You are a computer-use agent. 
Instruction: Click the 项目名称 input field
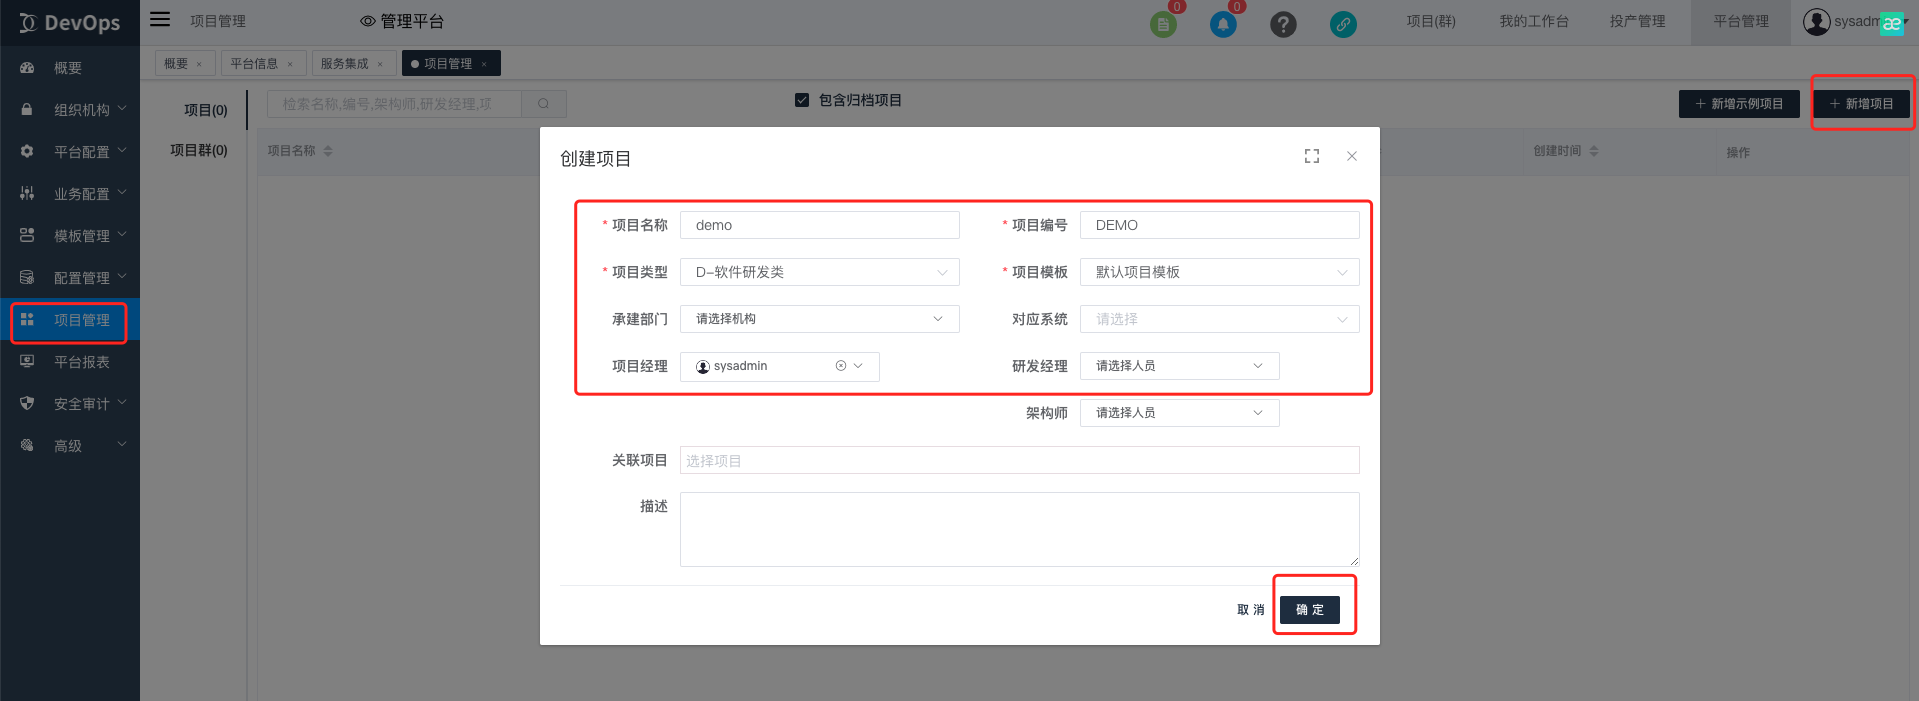click(x=819, y=225)
